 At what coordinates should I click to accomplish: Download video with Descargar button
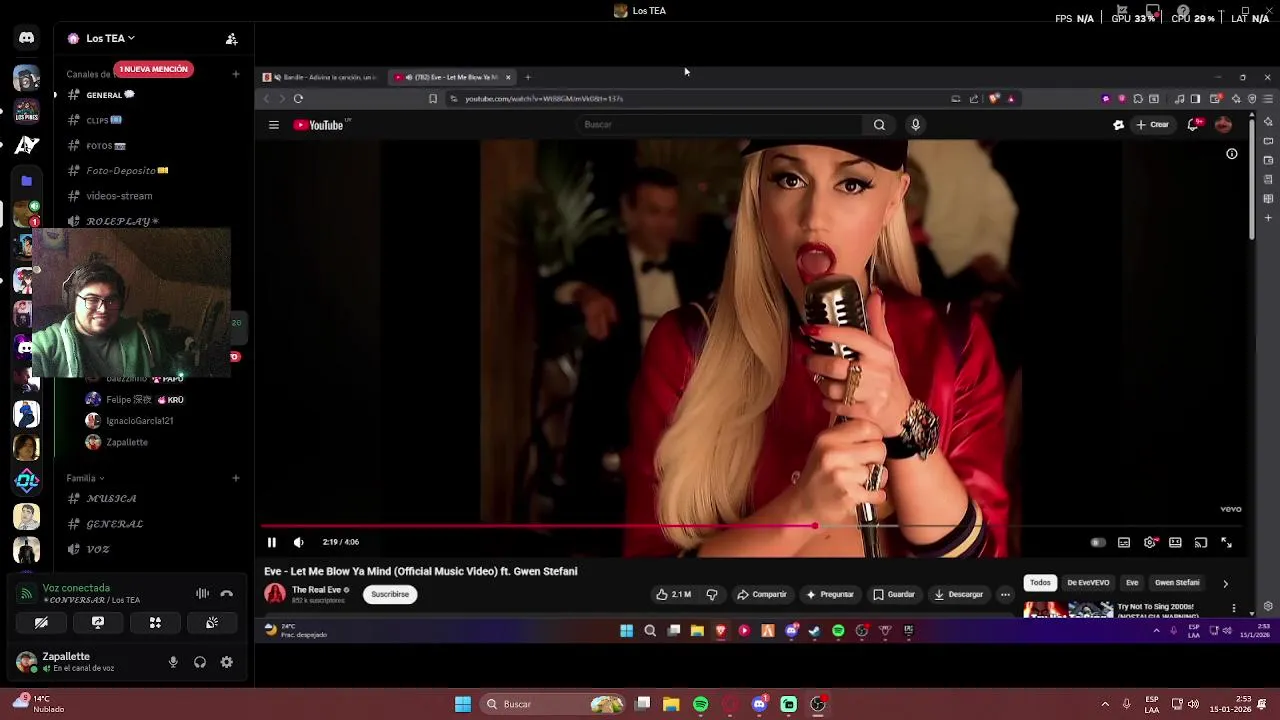tap(959, 594)
